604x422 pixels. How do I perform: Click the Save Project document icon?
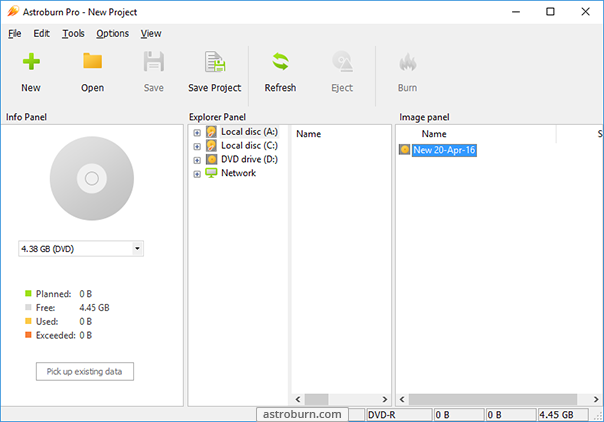215,62
